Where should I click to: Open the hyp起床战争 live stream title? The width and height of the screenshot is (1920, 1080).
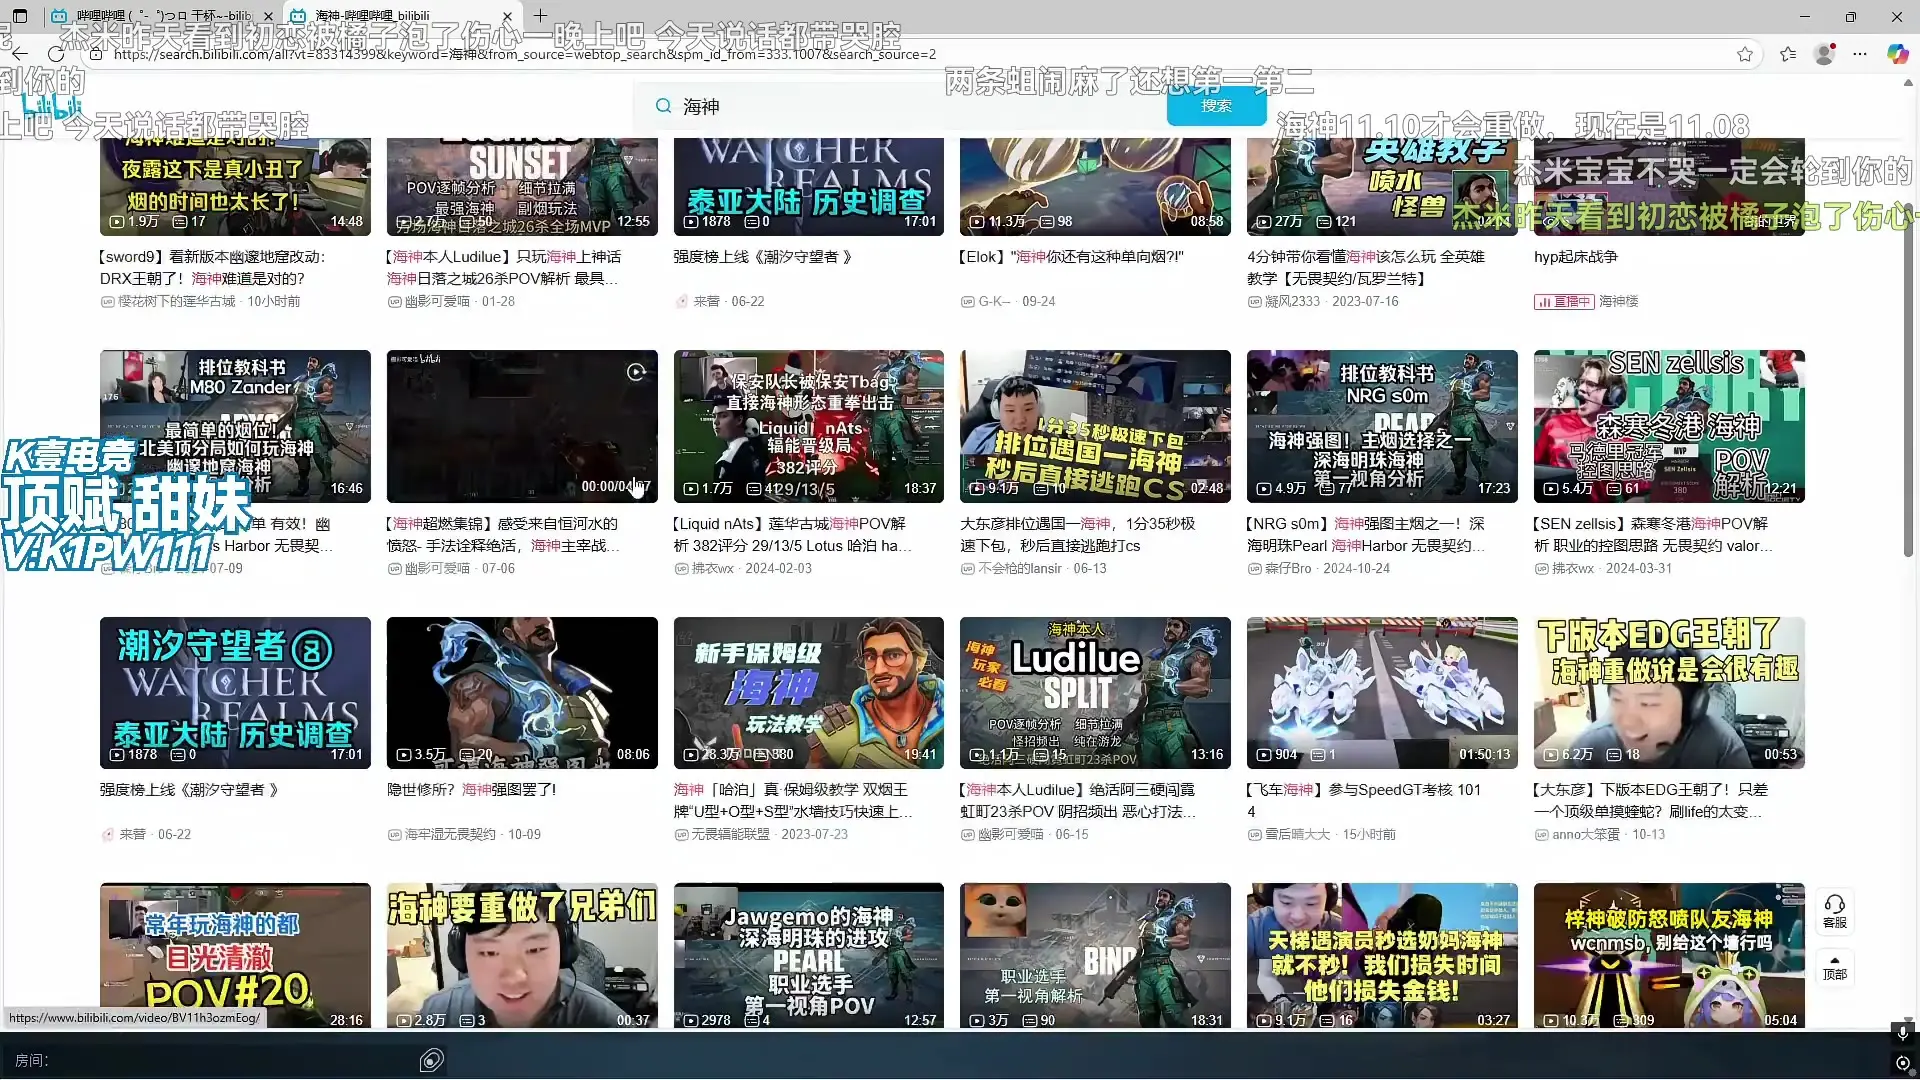tap(1575, 257)
